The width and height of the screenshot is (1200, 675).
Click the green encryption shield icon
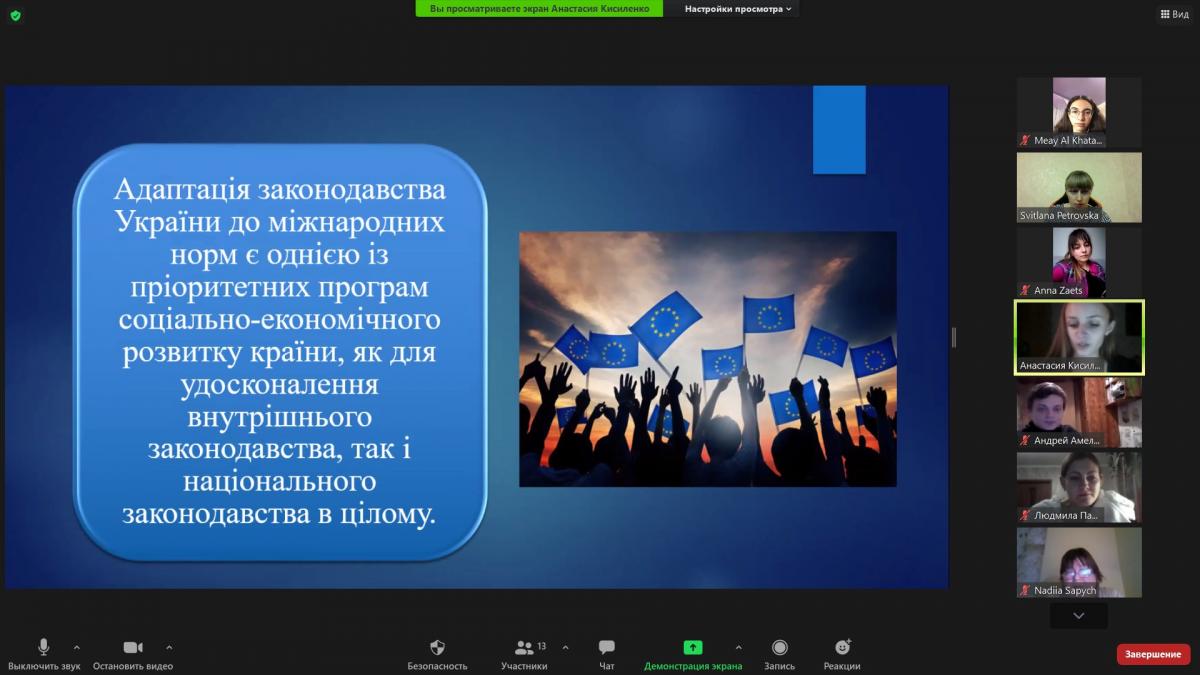point(15,15)
